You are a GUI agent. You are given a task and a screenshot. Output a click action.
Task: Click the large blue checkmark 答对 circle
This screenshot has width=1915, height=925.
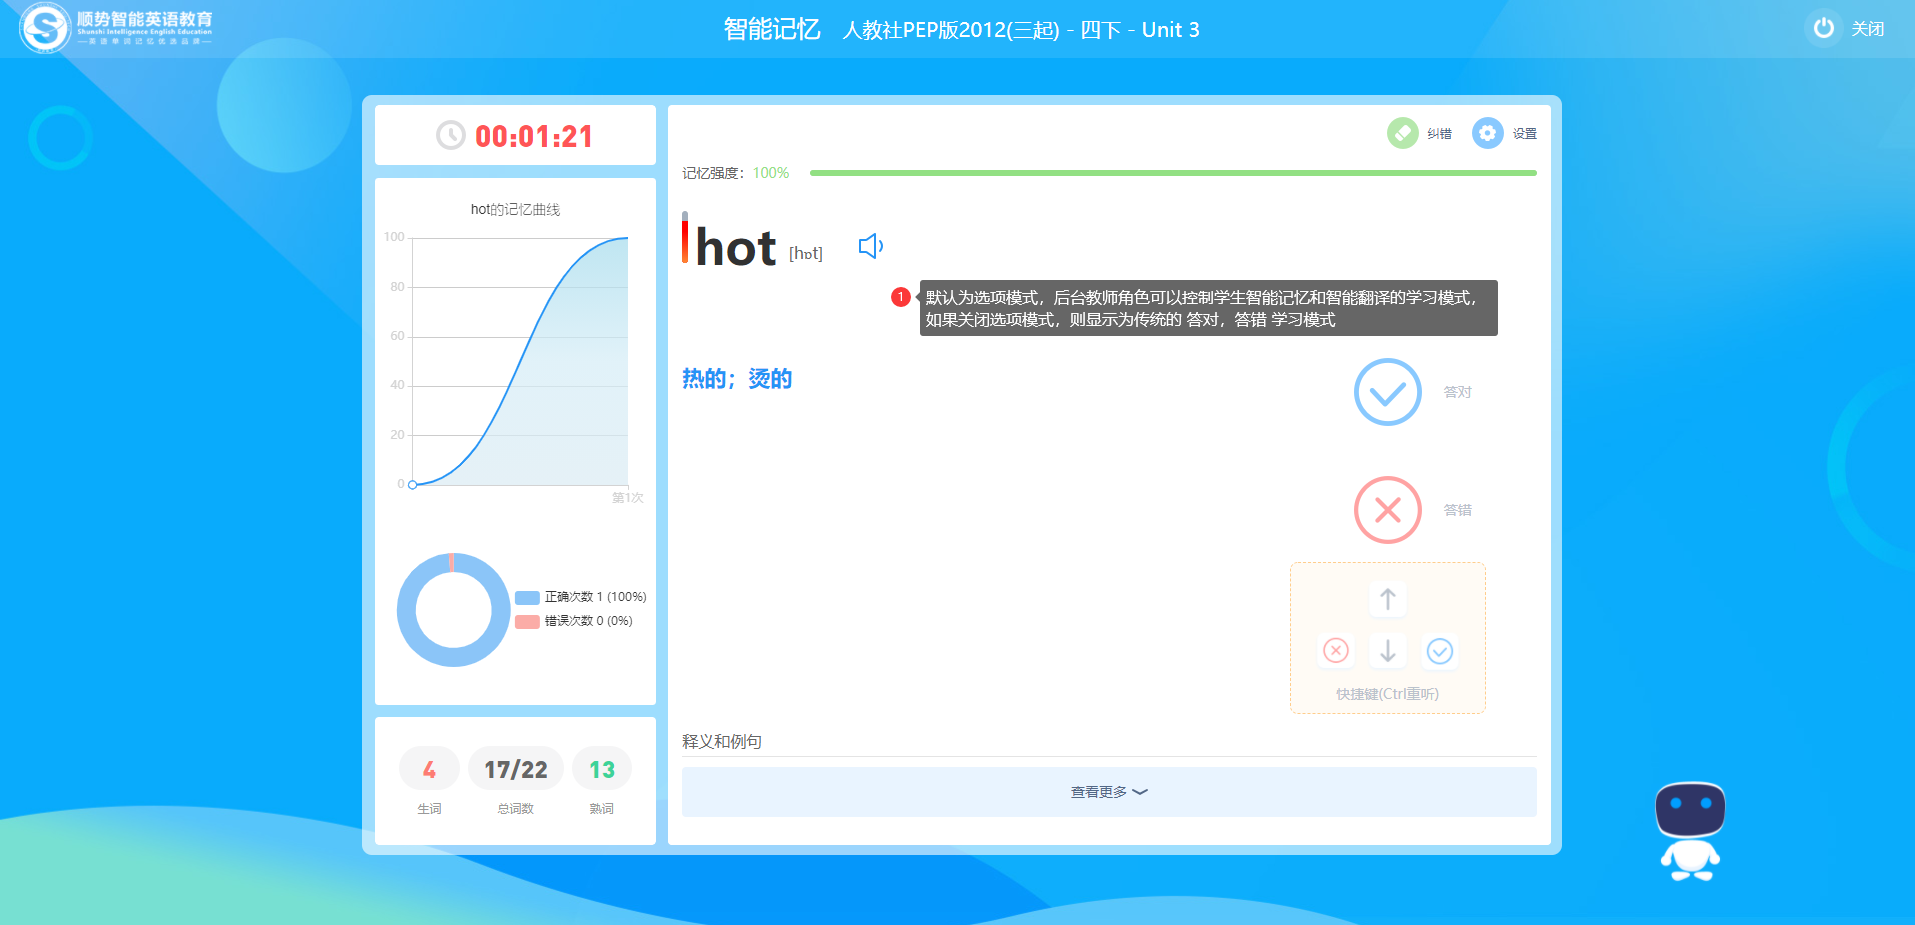pos(1387,392)
